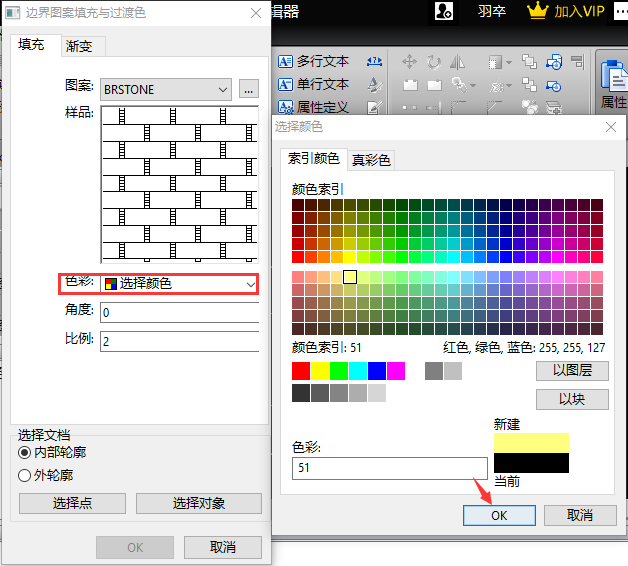Click the send-to-back squares icon below
This screenshot has width=628, height=566.
coord(529,85)
